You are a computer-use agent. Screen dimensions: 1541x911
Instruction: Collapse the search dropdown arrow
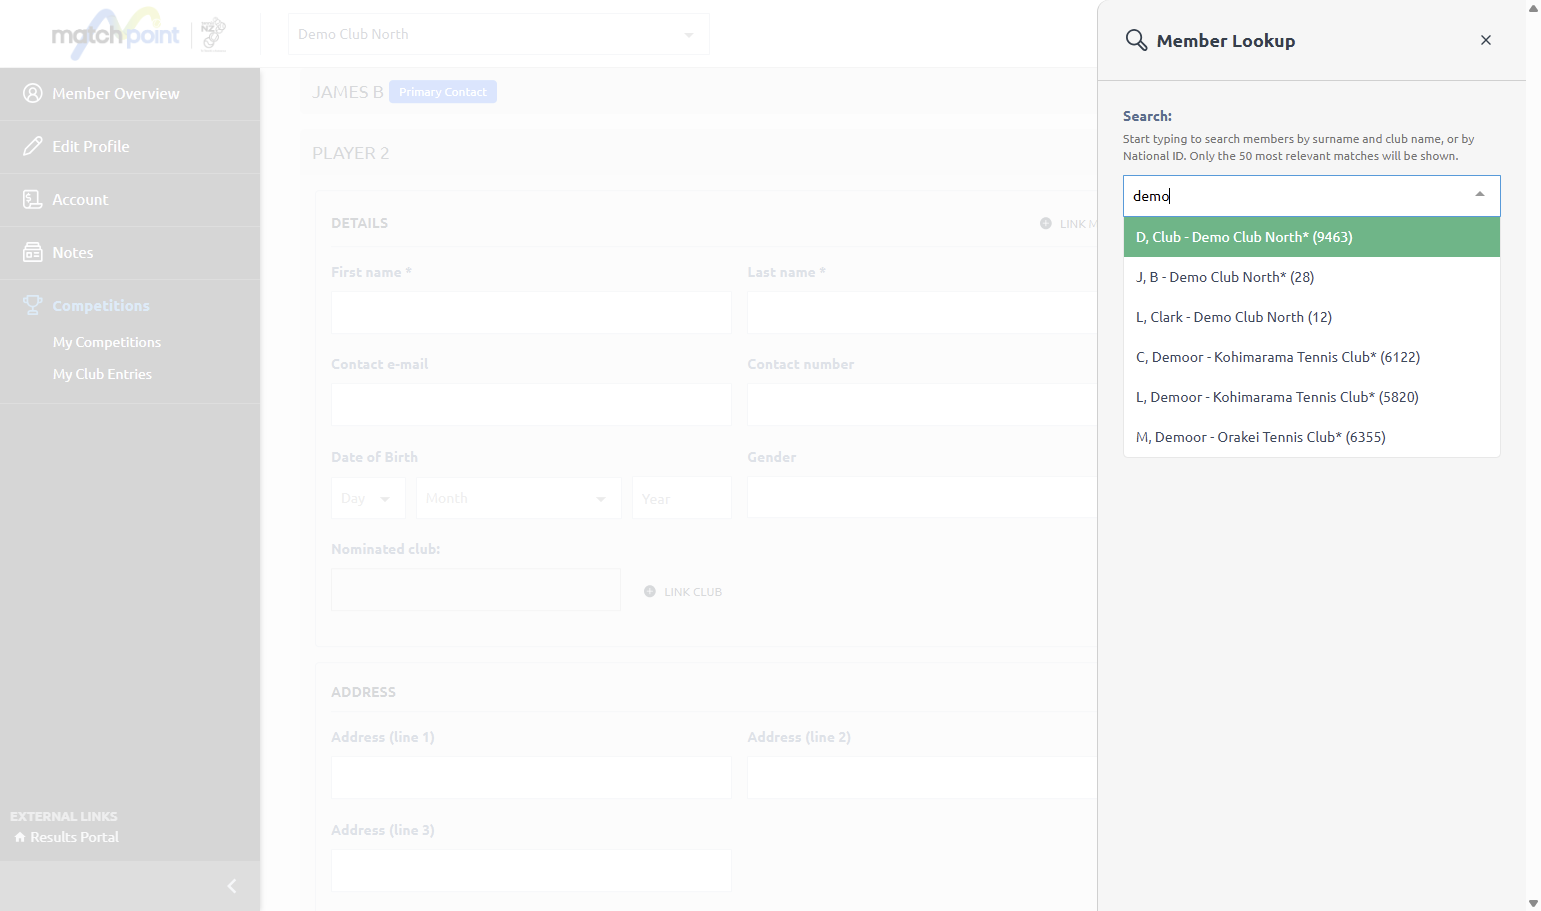pyautogui.click(x=1480, y=195)
